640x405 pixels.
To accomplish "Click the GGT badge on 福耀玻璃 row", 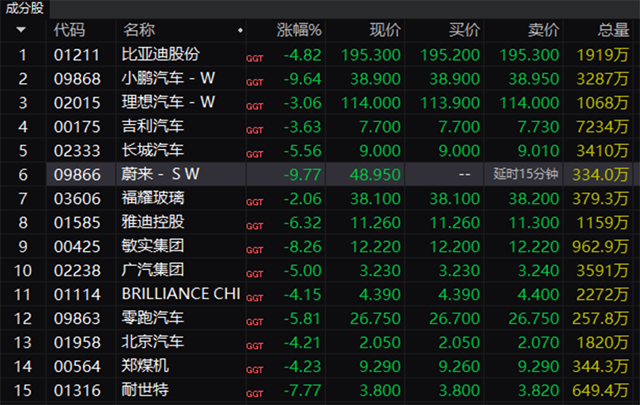I will coord(255,202).
